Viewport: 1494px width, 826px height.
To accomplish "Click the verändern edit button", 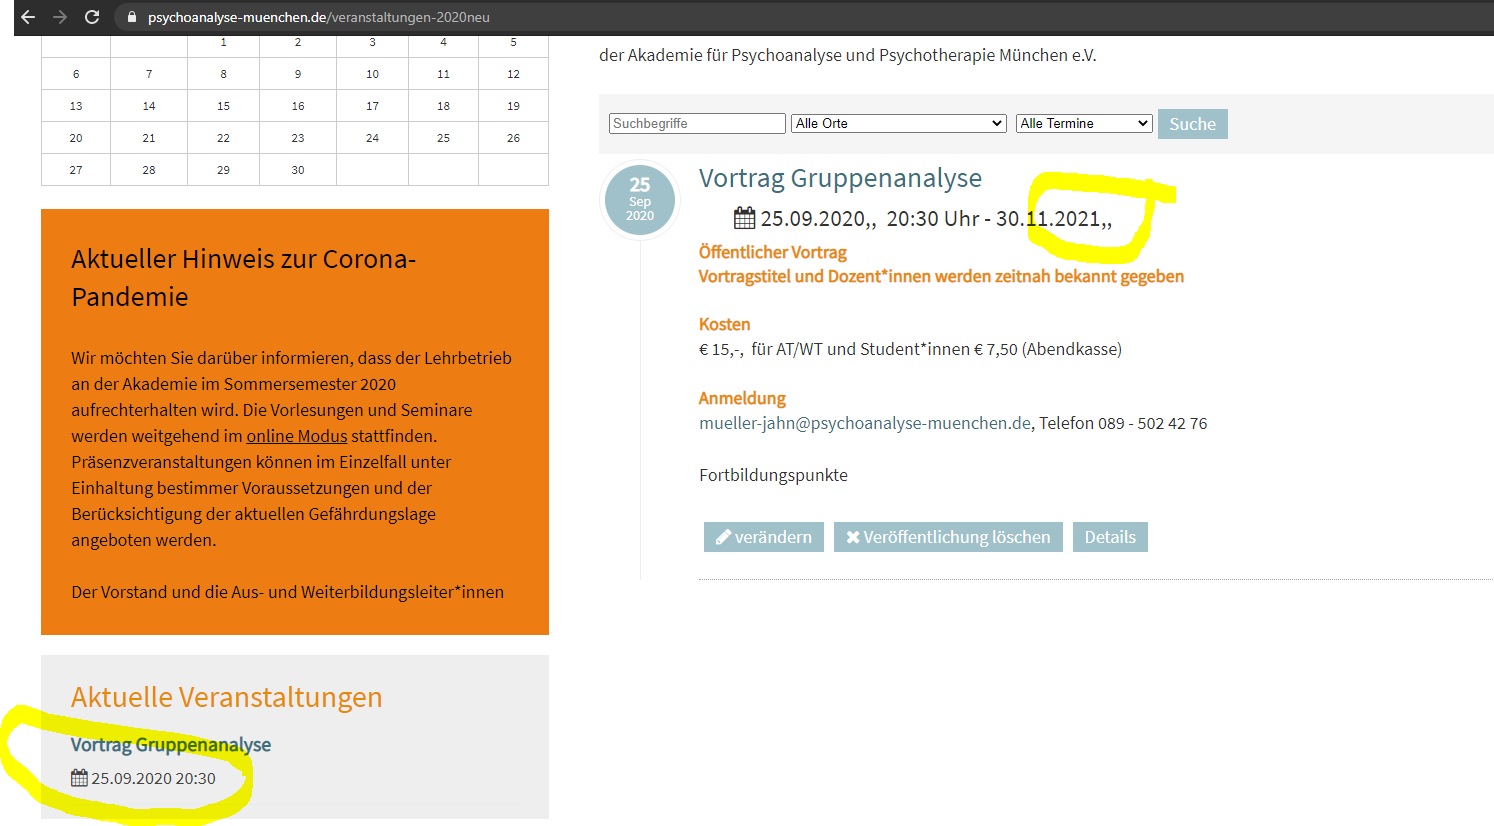I will 764,537.
